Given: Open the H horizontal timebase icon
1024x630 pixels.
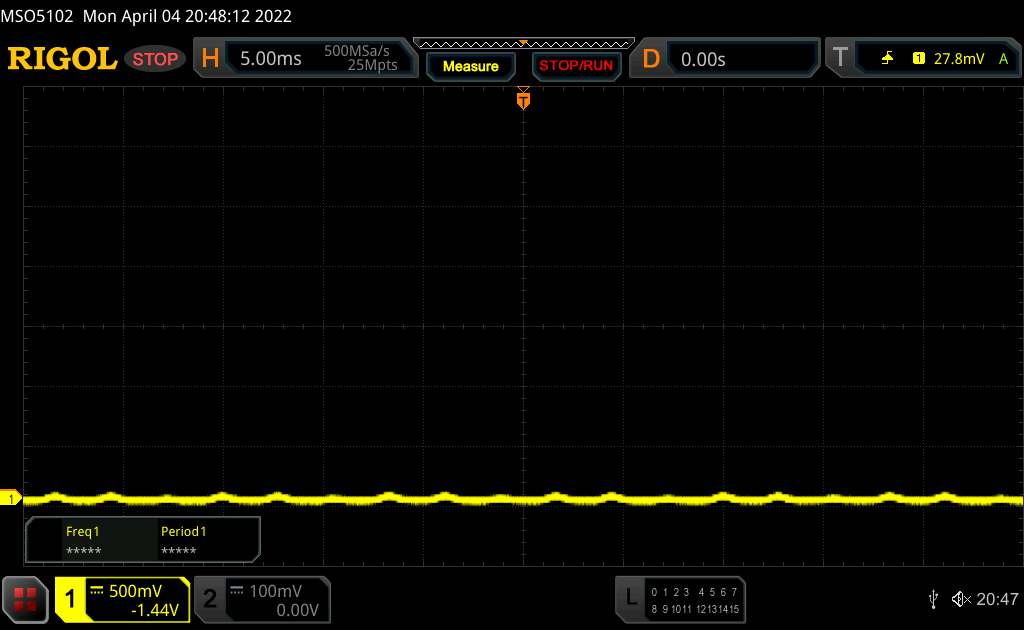Looking at the screenshot, I should (x=210, y=59).
